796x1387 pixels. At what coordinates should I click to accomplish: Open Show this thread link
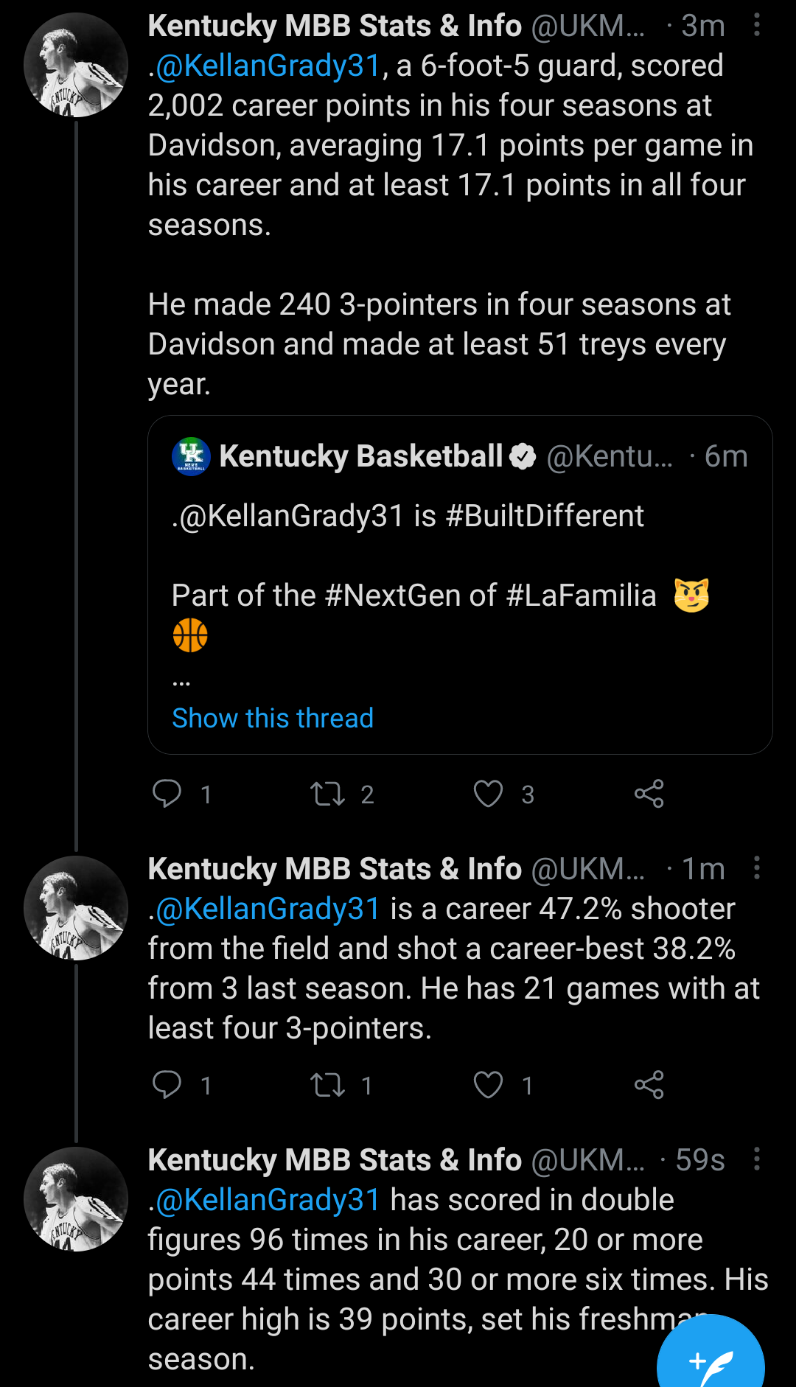(272, 718)
